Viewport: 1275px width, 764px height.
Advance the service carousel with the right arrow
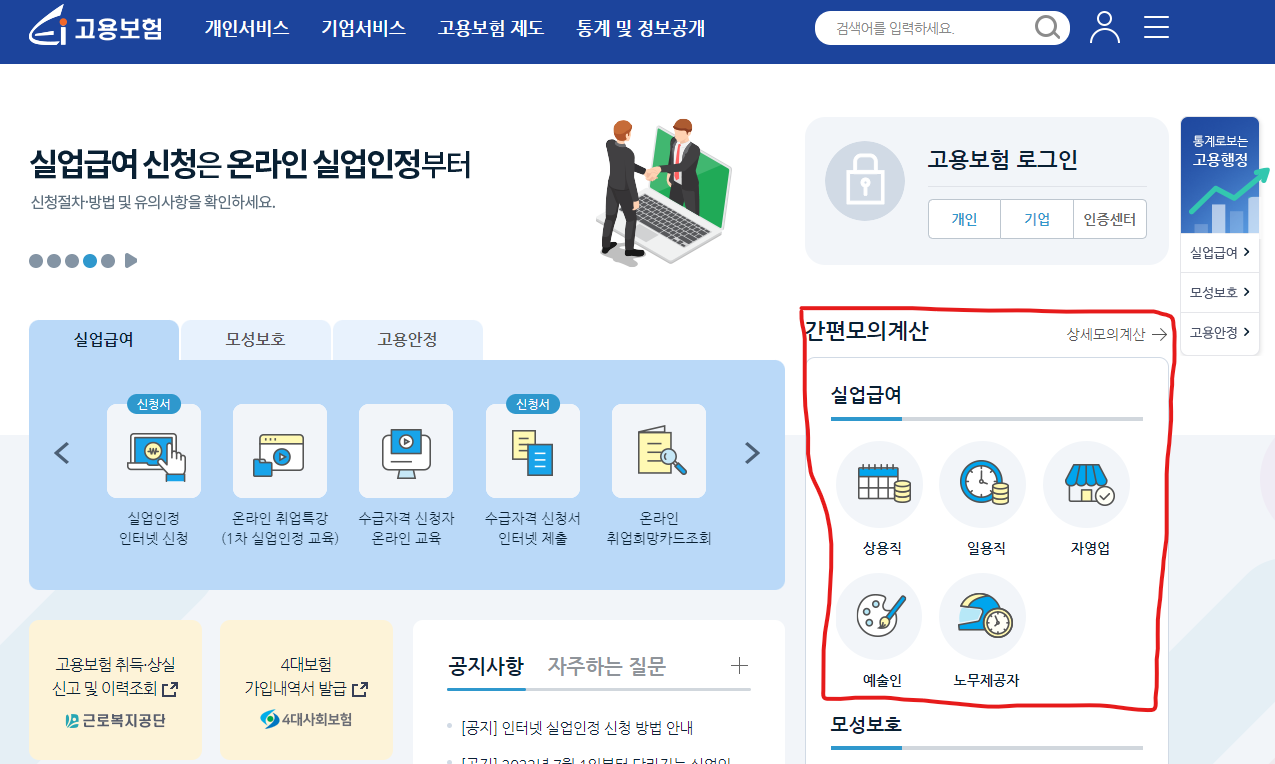(x=752, y=452)
